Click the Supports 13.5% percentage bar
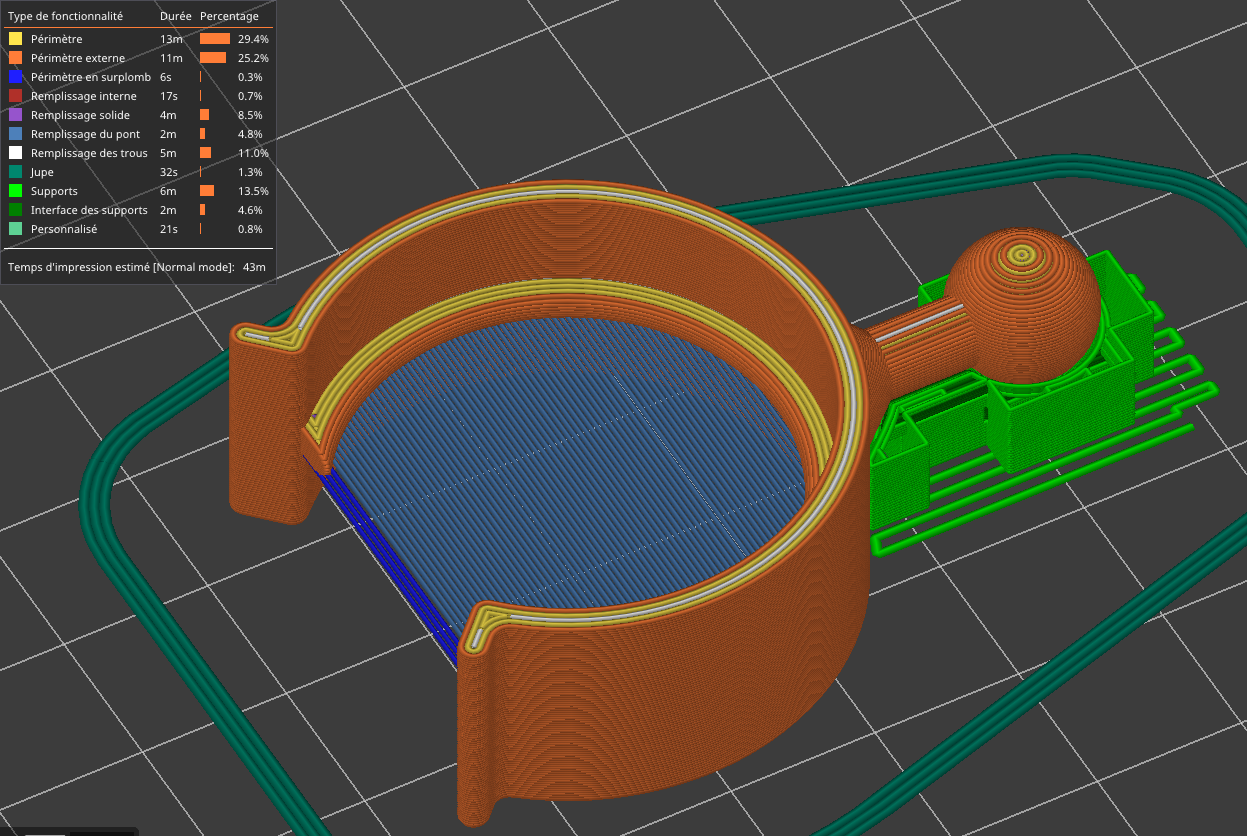This screenshot has width=1247, height=836. [207, 191]
